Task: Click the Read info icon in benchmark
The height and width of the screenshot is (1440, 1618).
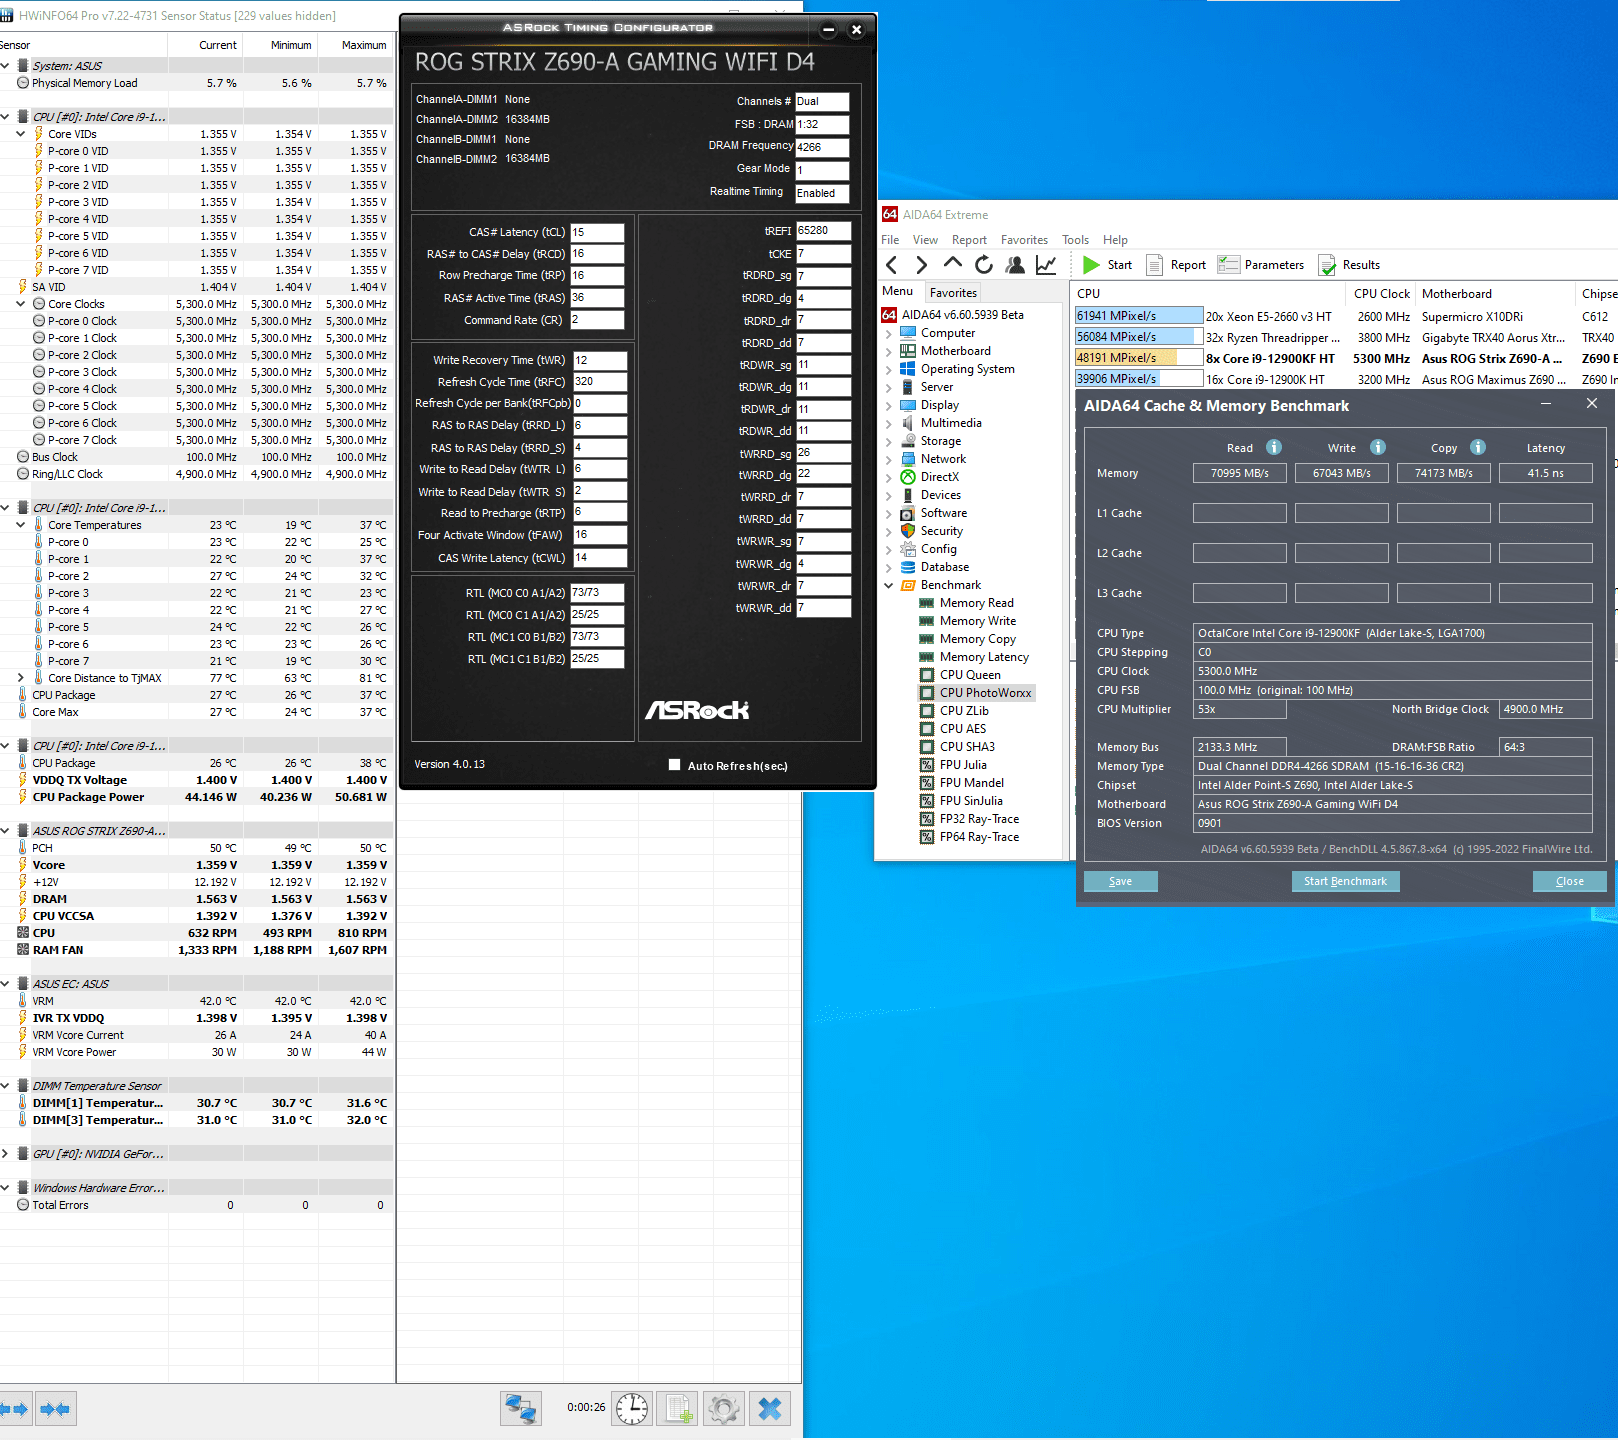Action: (1274, 447)
